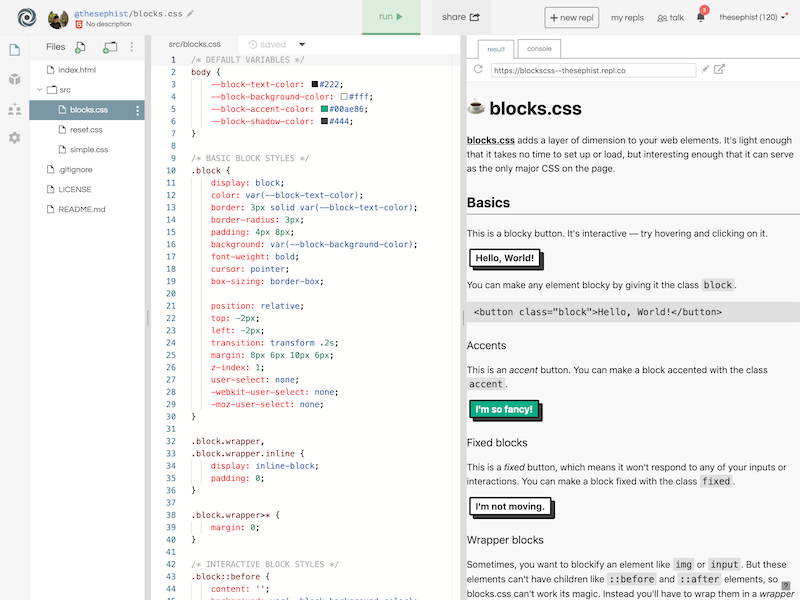
Task: Click the preview URL field
Action: (x=593, y=70)
